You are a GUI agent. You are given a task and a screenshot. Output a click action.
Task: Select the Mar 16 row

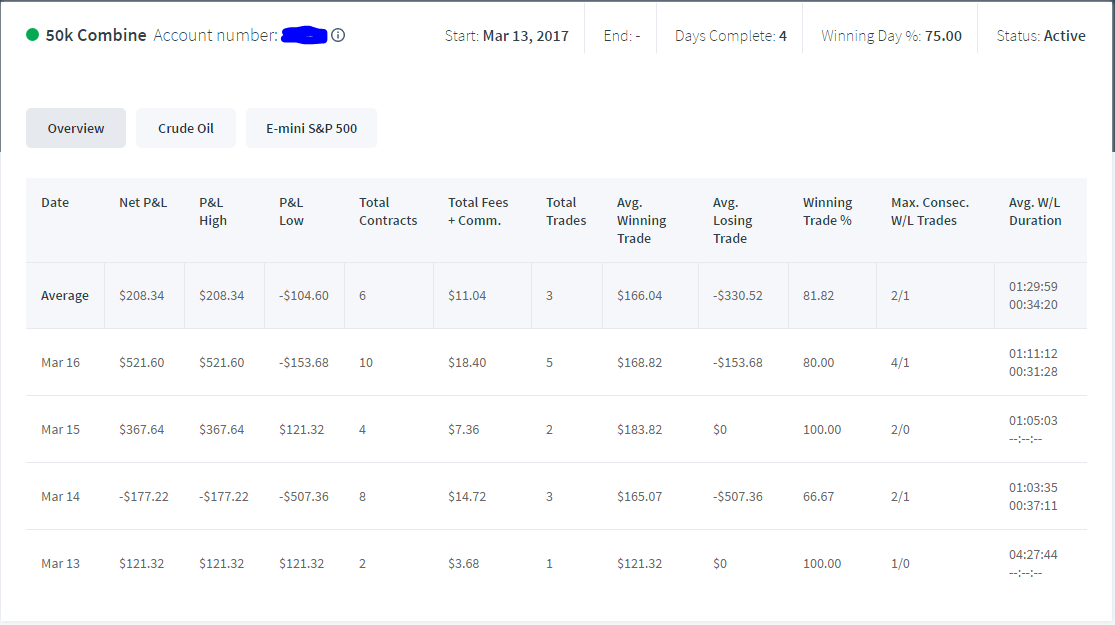point(556,363)
